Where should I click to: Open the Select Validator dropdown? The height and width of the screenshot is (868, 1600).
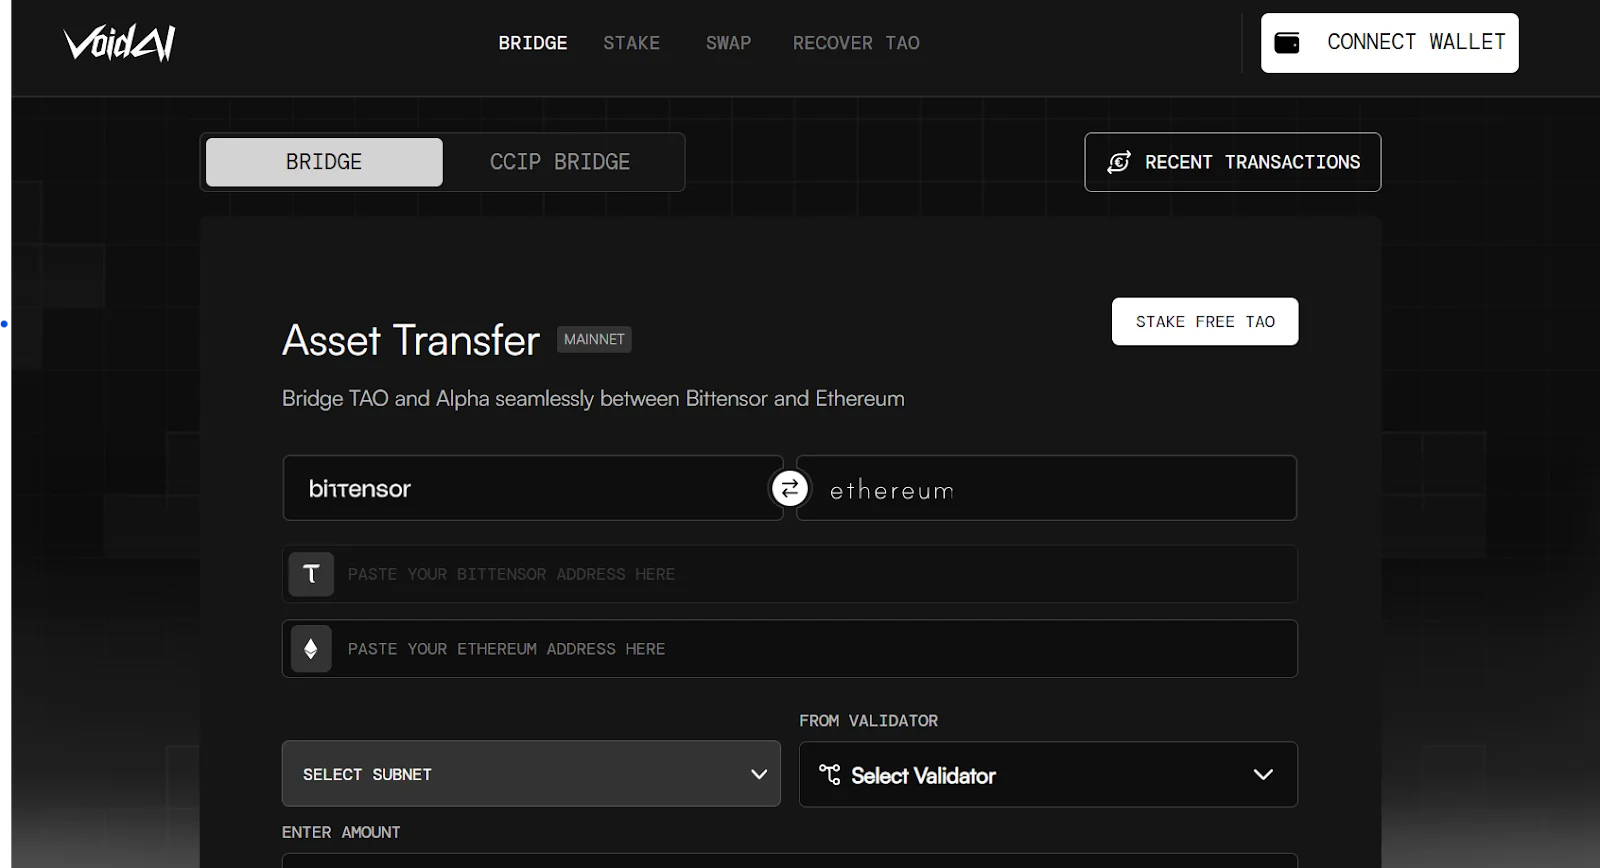click(x=1030, y=774)
